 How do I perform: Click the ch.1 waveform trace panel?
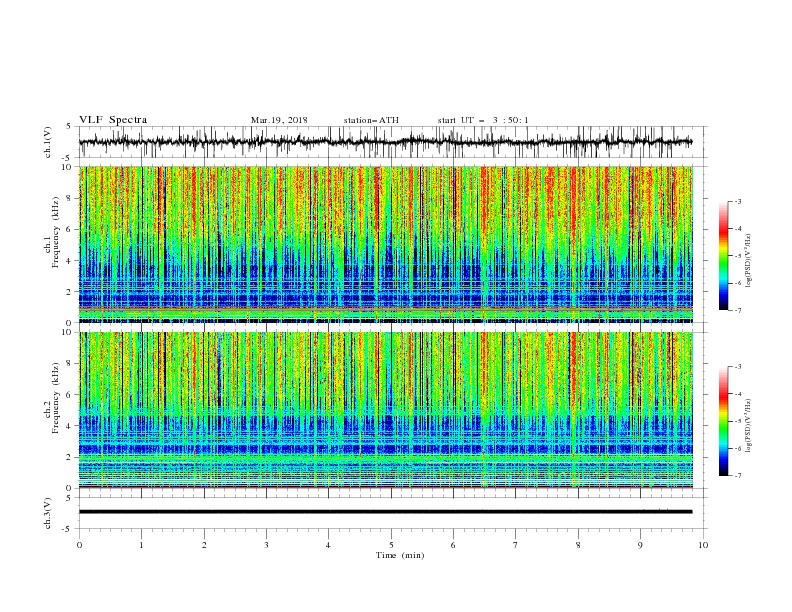393,142
